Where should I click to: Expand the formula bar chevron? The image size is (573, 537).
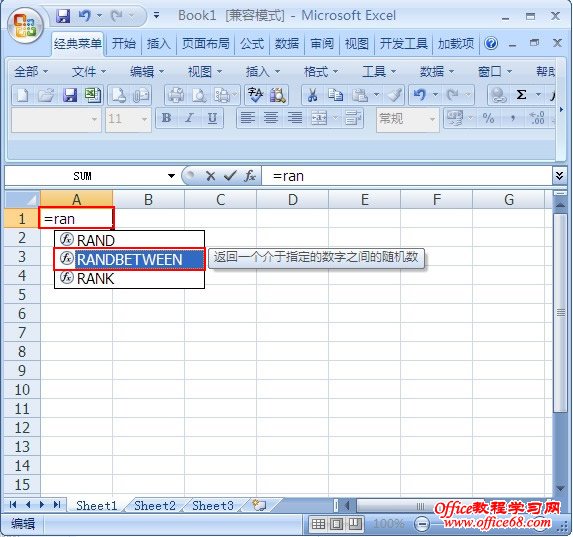(559, 176)
